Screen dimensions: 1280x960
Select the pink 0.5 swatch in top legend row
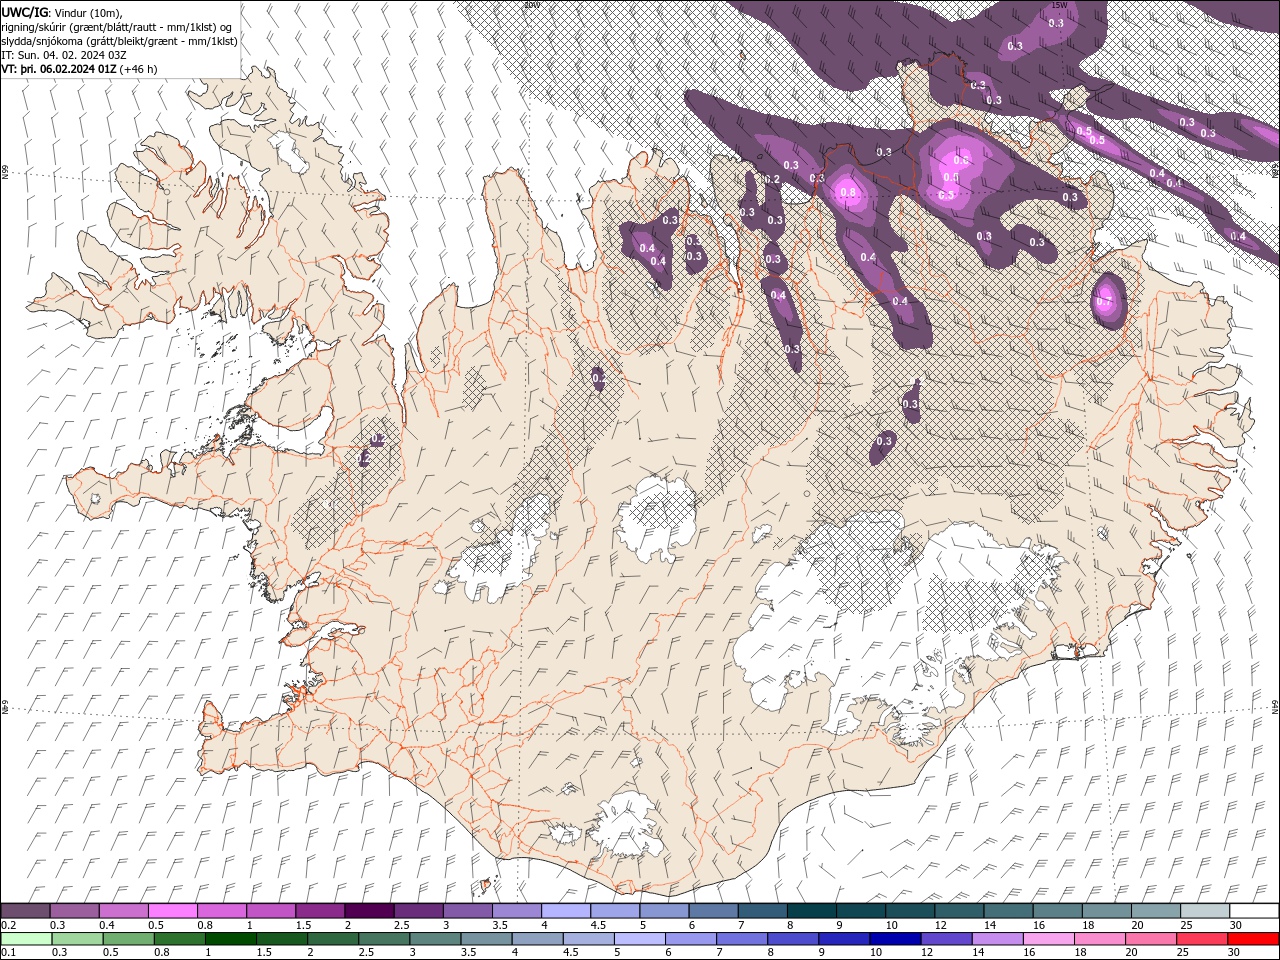(x=173, y=911)
